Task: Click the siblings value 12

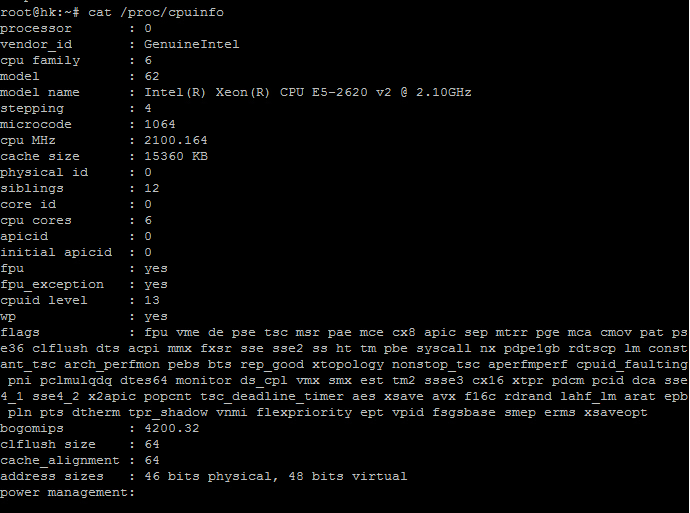Action: [x=152, y=188]
